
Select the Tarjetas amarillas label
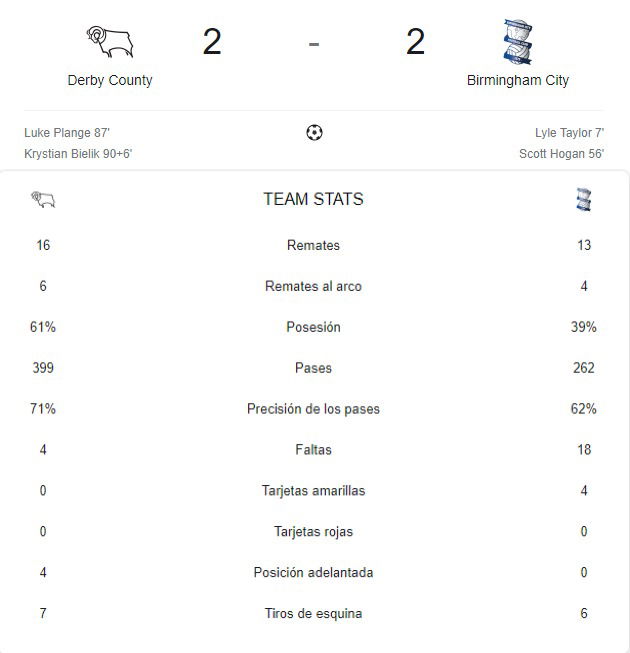[314, 491]
